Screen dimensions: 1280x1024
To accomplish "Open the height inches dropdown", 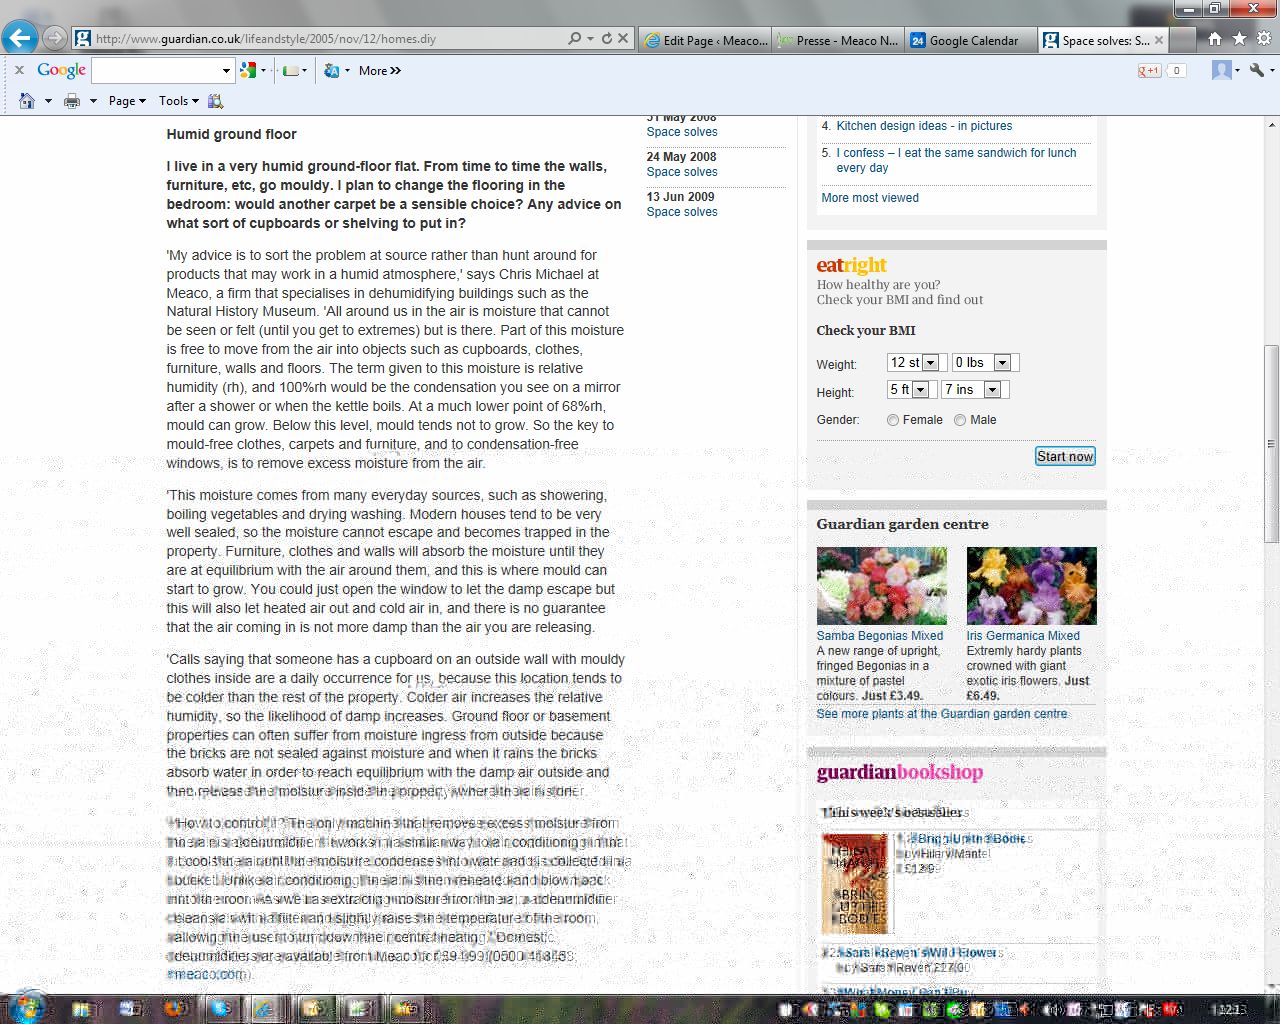I will click(x=992, y=390).
